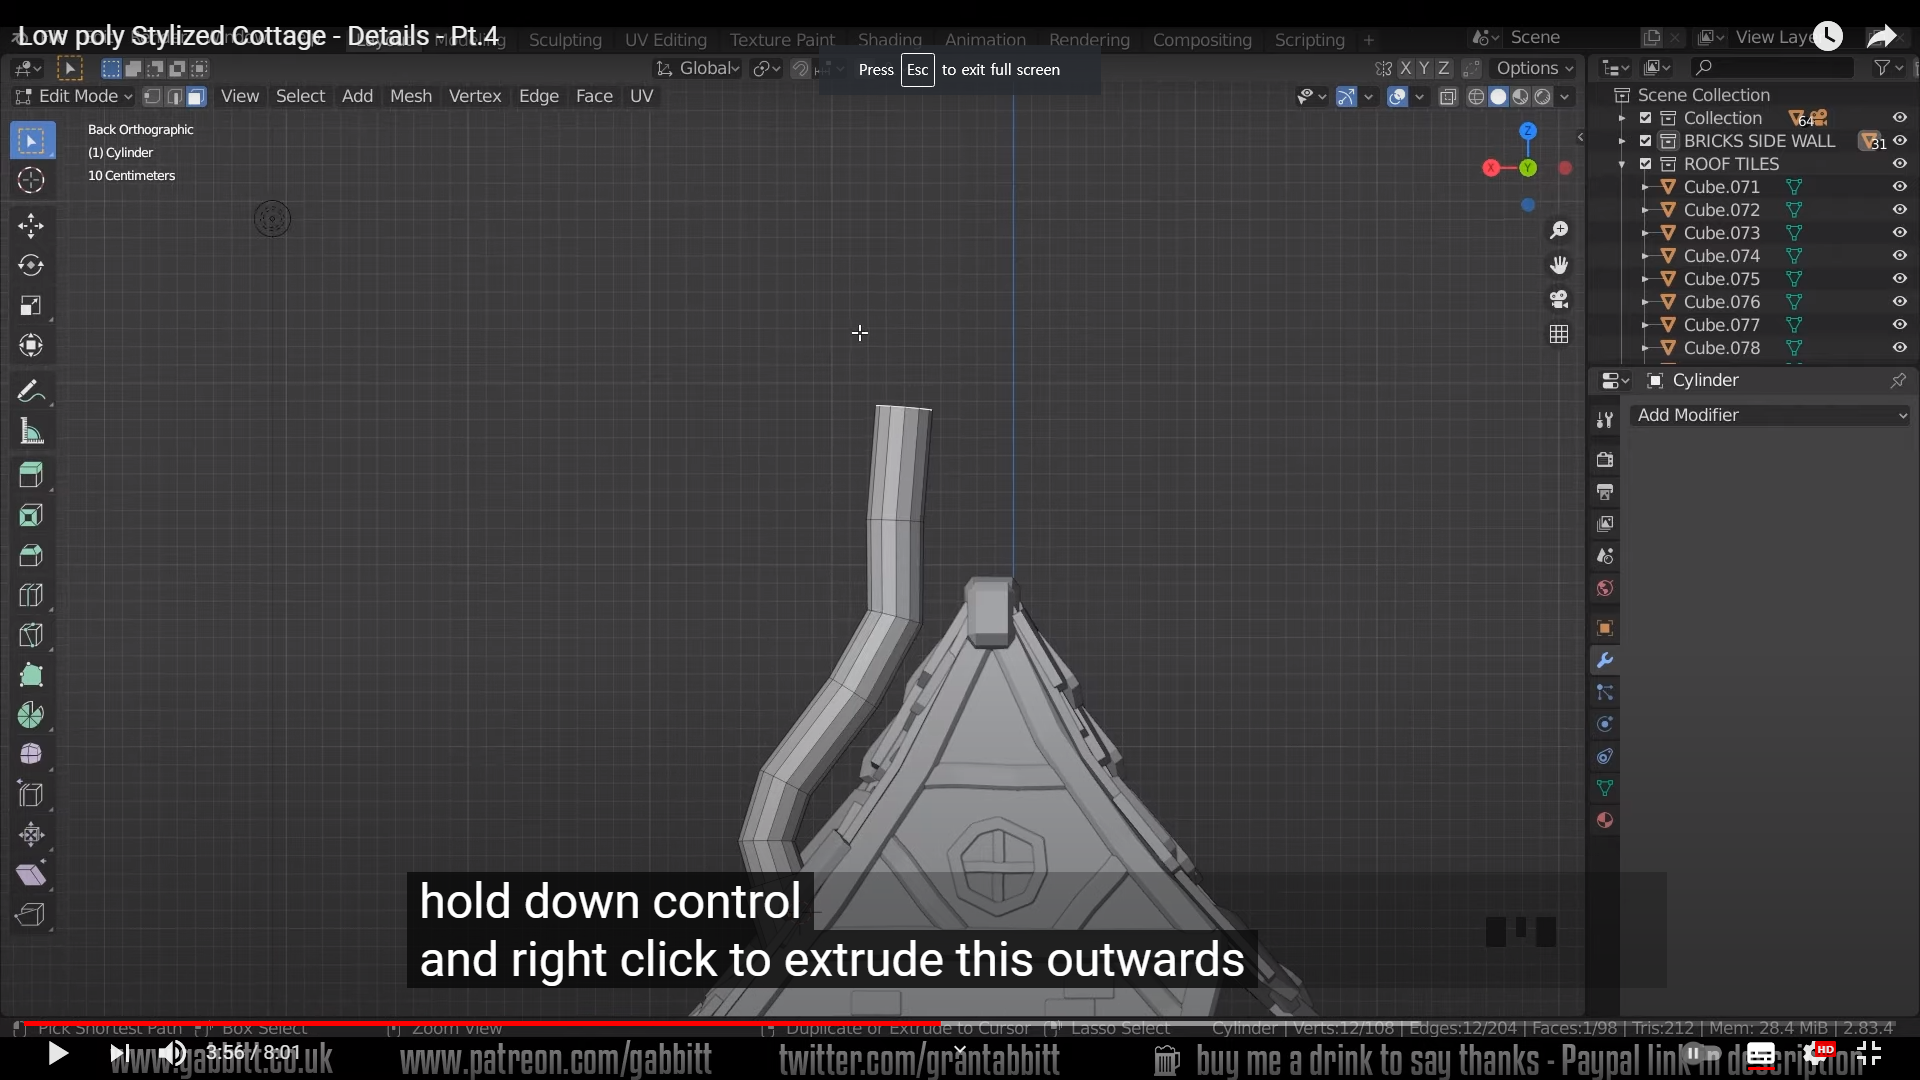Switch to the UV Editing workspace tab
1920x1080 pixels.
pos(665,40)
